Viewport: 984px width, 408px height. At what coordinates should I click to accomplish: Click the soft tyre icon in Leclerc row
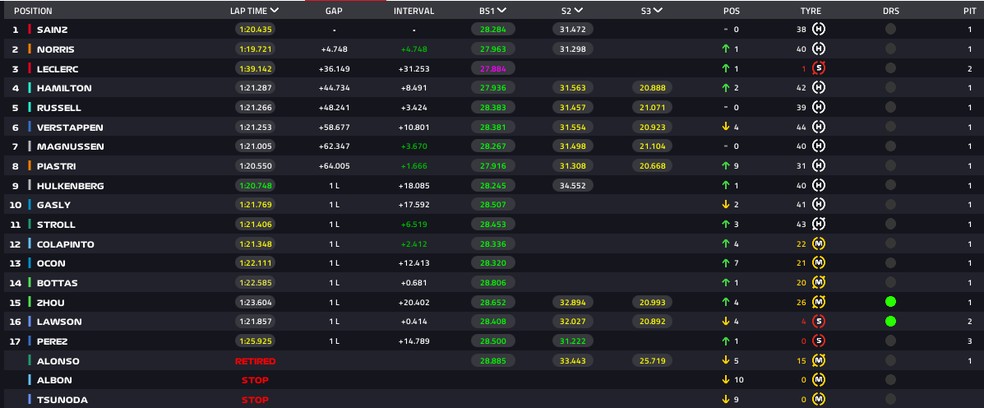coord(818,68)
